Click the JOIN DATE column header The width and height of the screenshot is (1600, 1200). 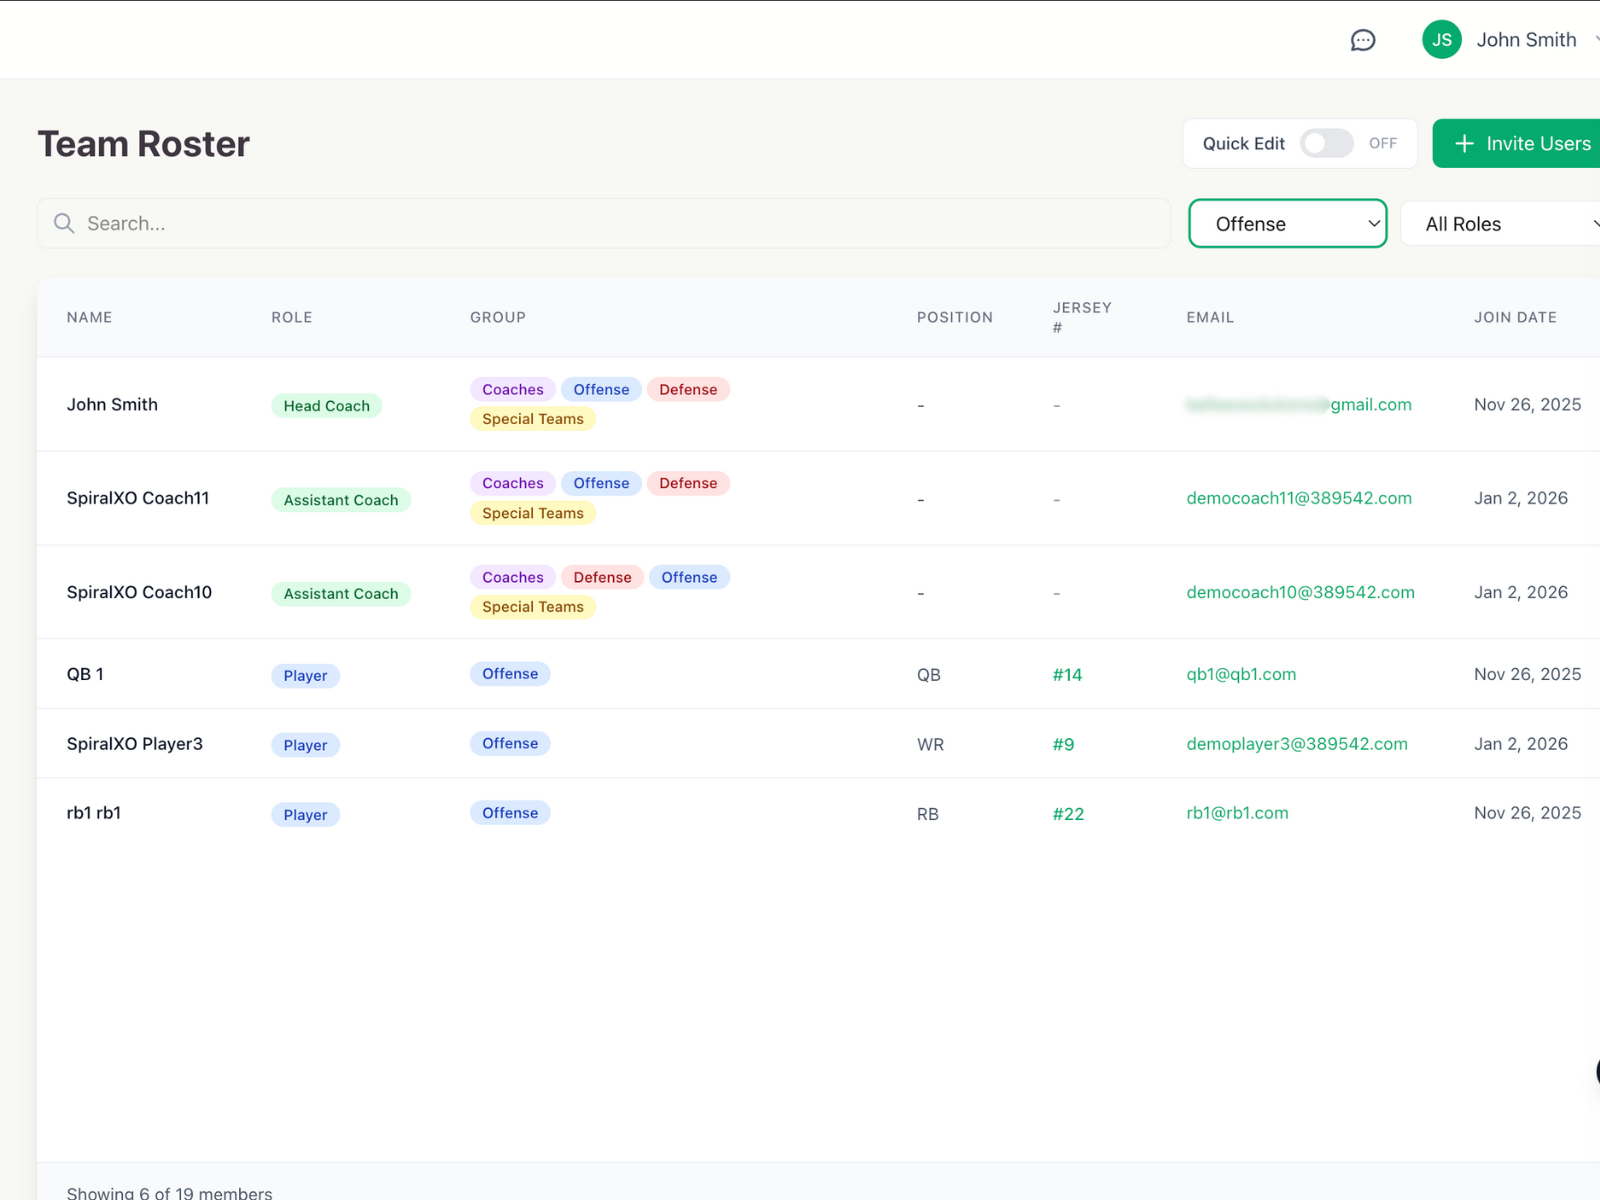click(x=1515, y=317)
